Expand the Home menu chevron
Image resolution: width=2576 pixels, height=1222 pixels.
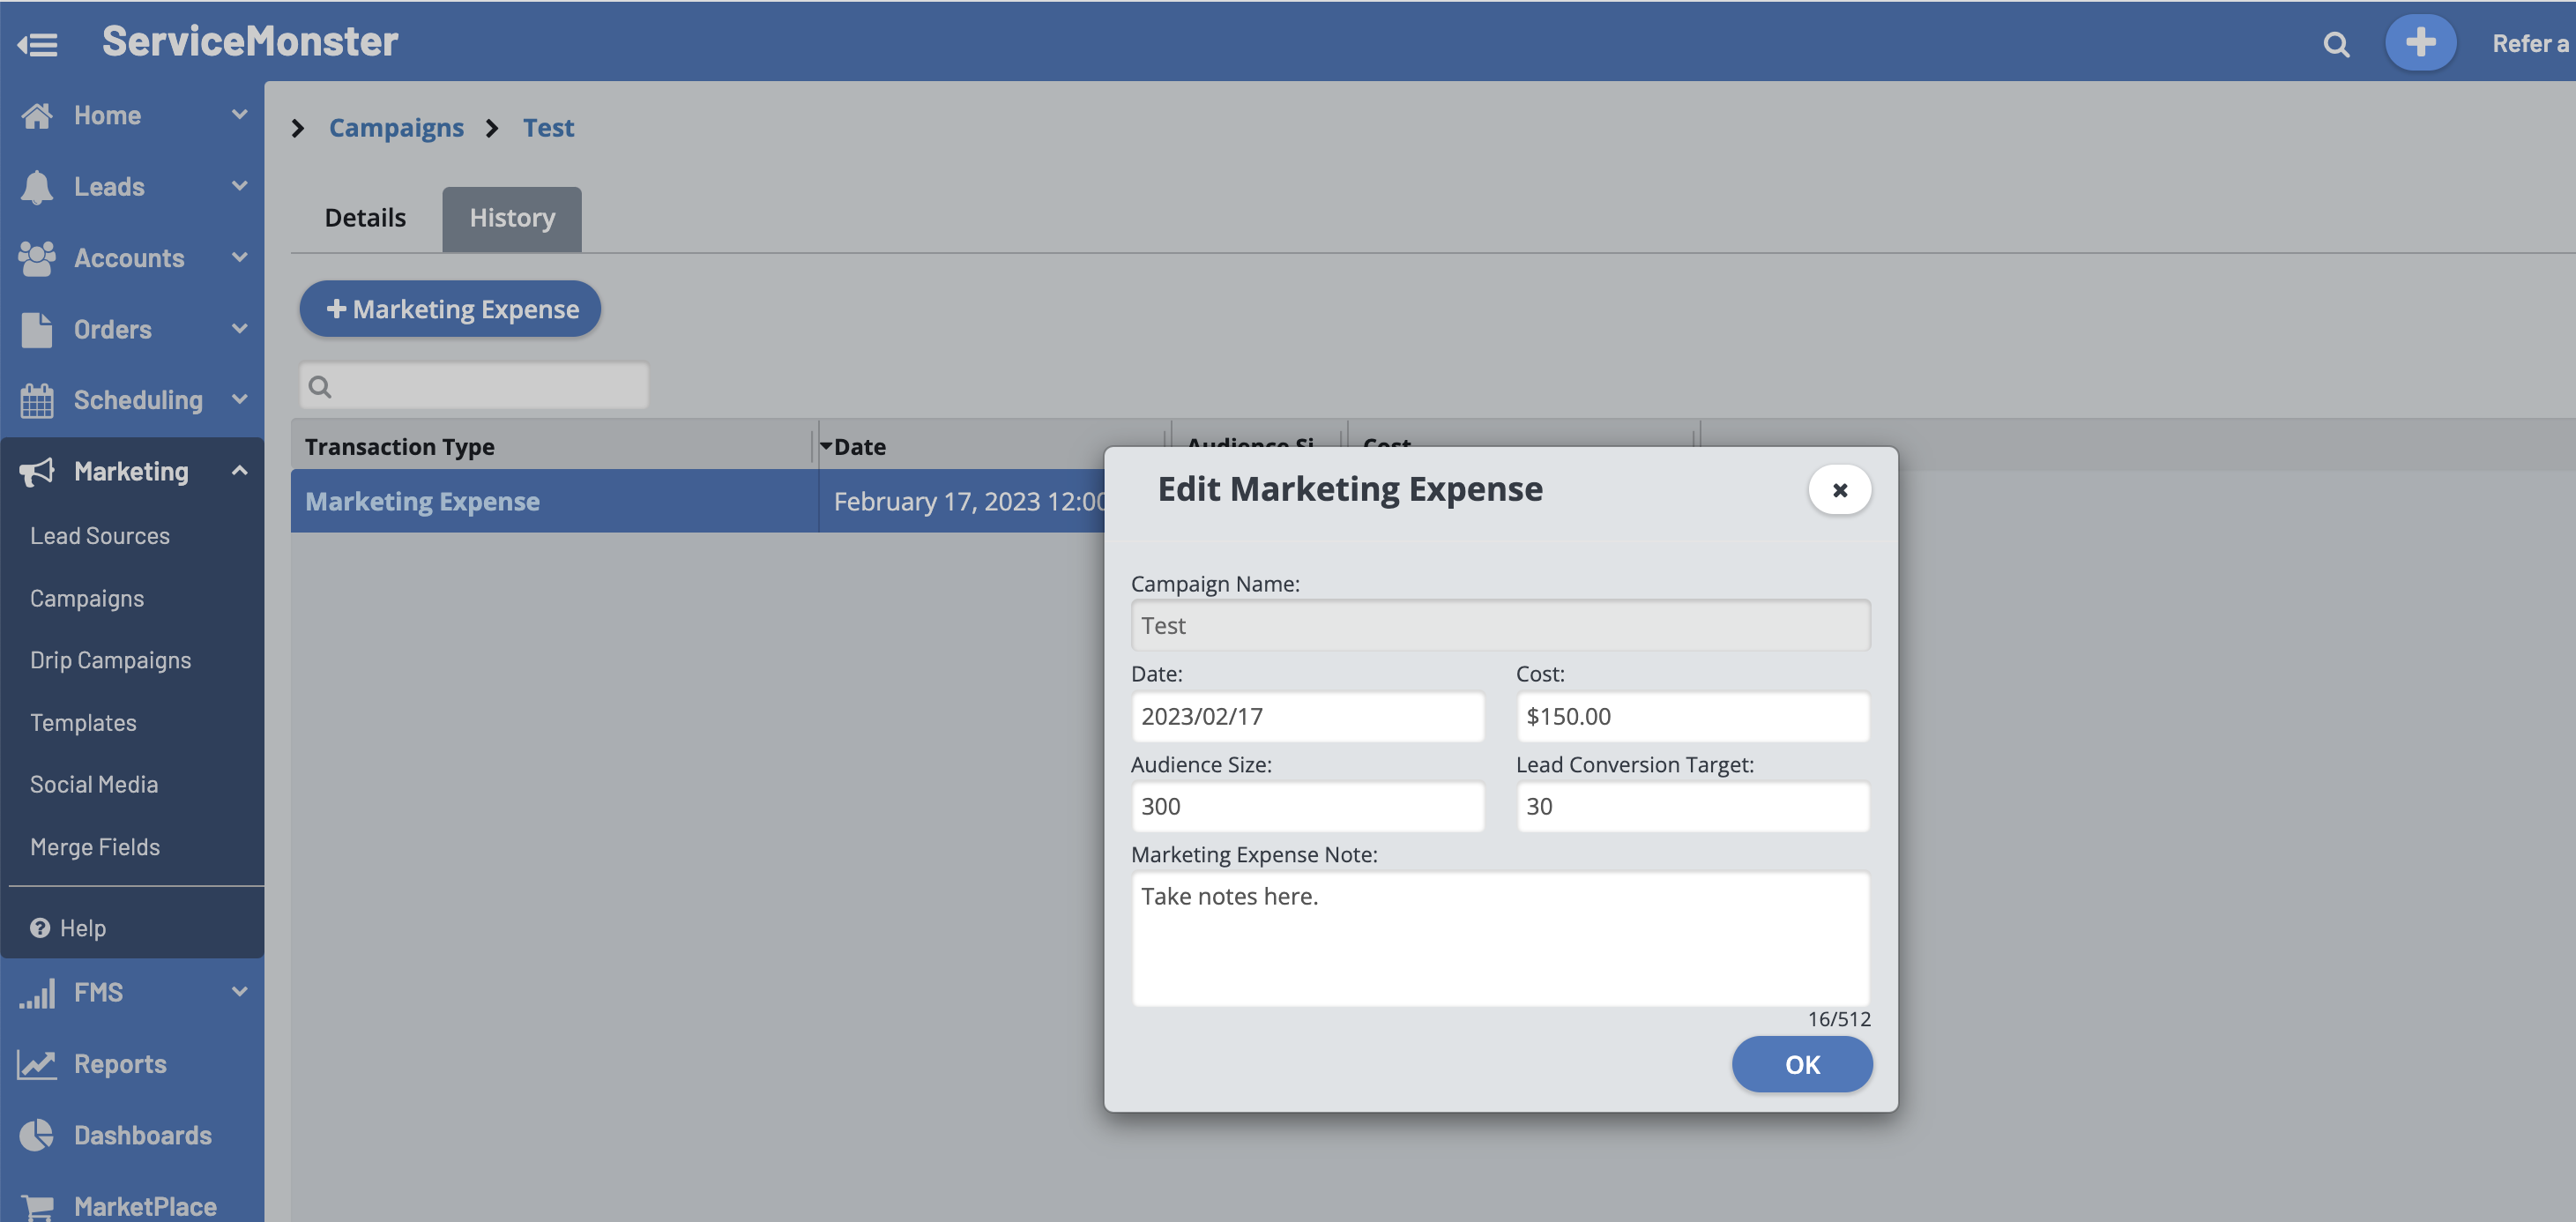tap(239, 114)
